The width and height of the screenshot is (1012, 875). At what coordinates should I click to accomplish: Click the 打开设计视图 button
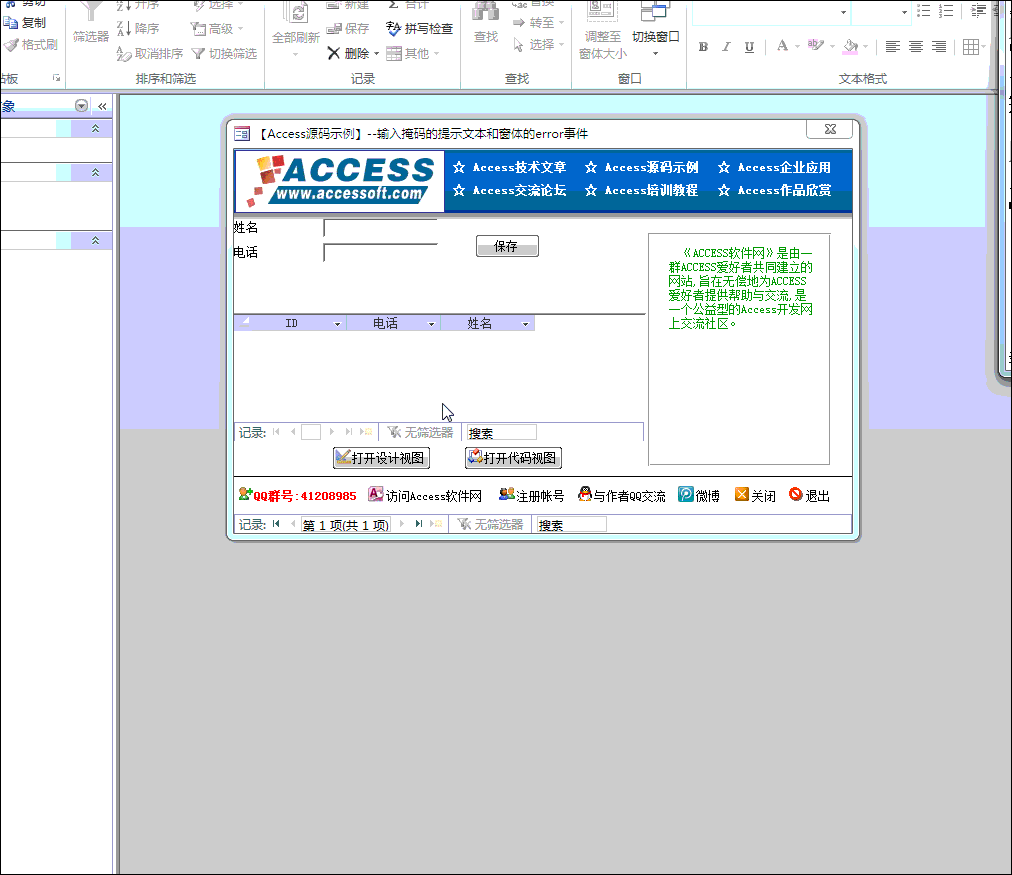(x=381, y=458)
